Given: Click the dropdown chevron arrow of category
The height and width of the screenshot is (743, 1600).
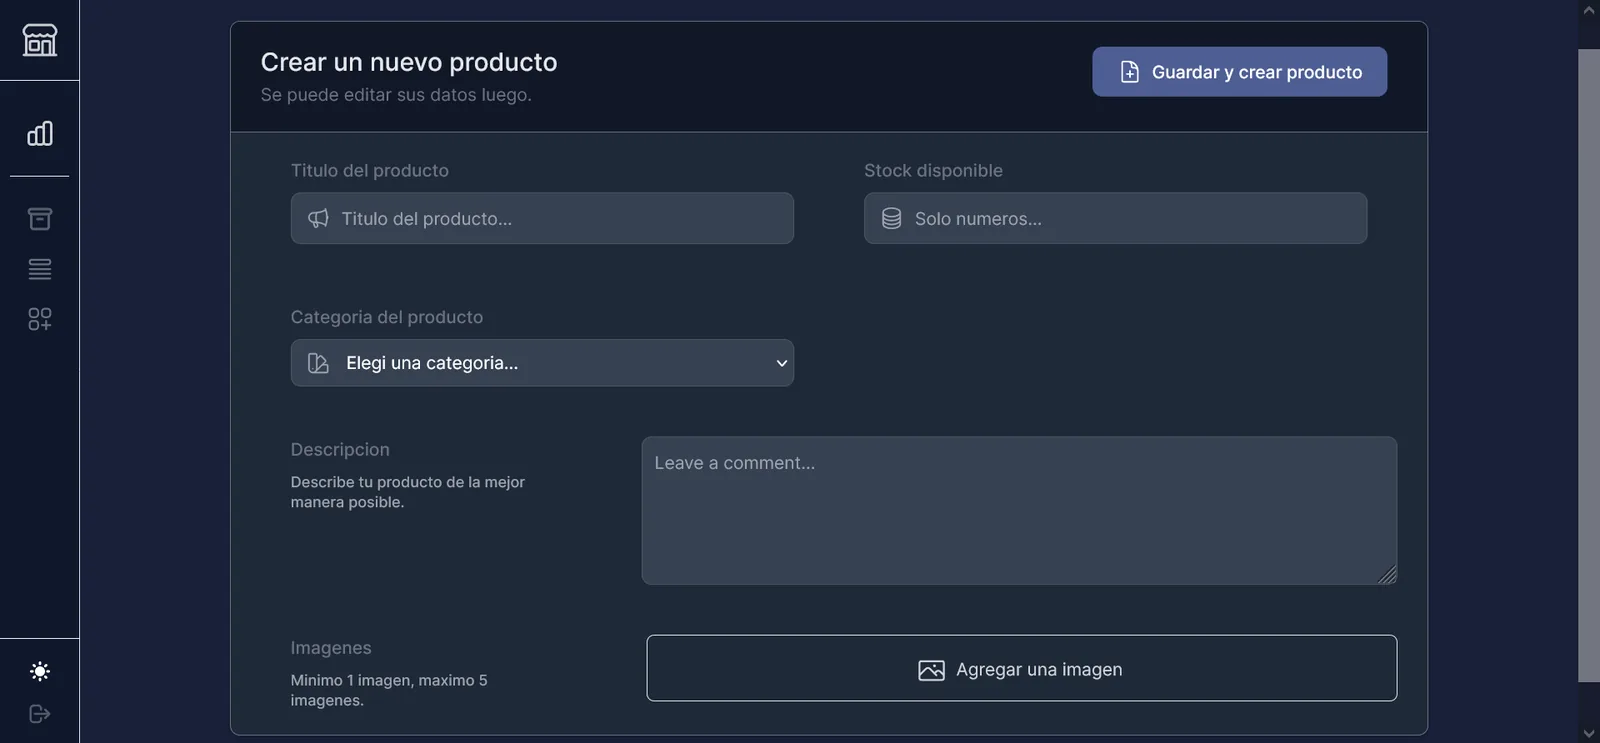Looking at the screenshot, I should [782, 363].
